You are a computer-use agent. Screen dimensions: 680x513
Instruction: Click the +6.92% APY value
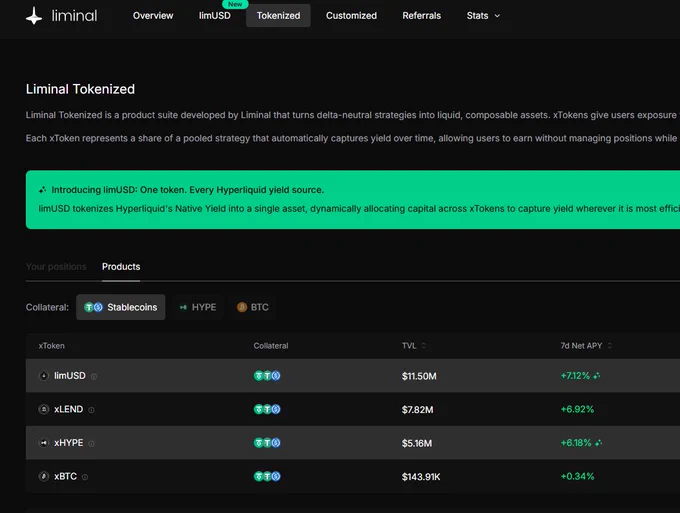577,409
